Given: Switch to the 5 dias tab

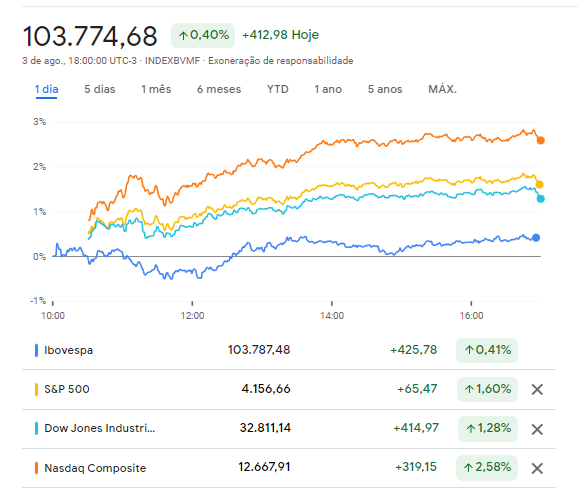Looking at the screenshot, I should click(100, 89).
